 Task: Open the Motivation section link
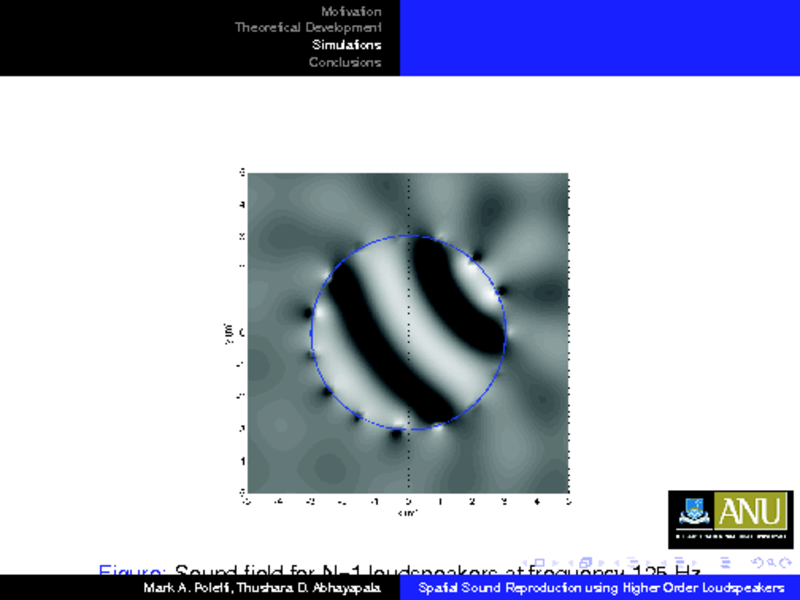click(351, 11)
